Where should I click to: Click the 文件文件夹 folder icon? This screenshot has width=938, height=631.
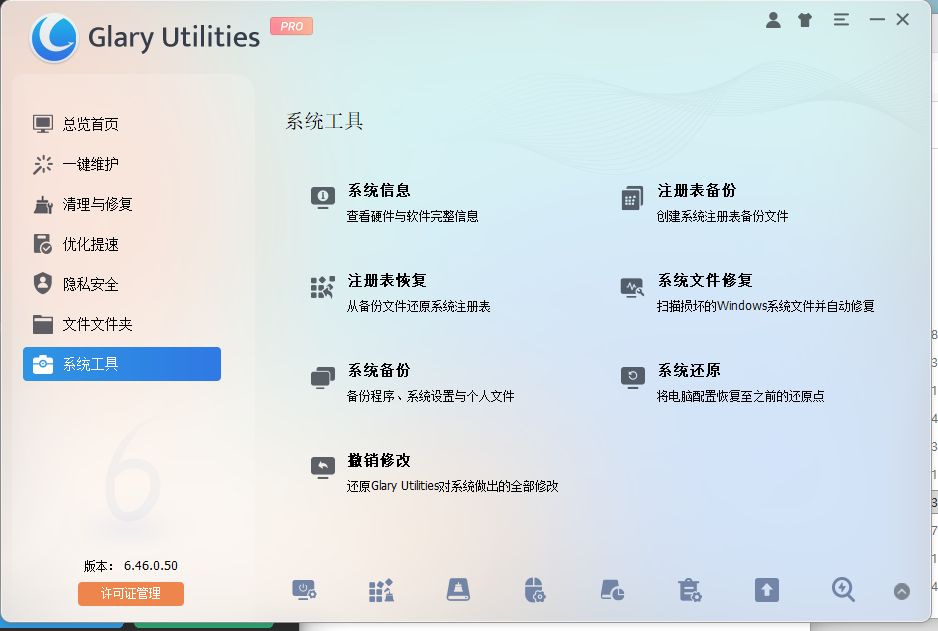pos(42,324)
